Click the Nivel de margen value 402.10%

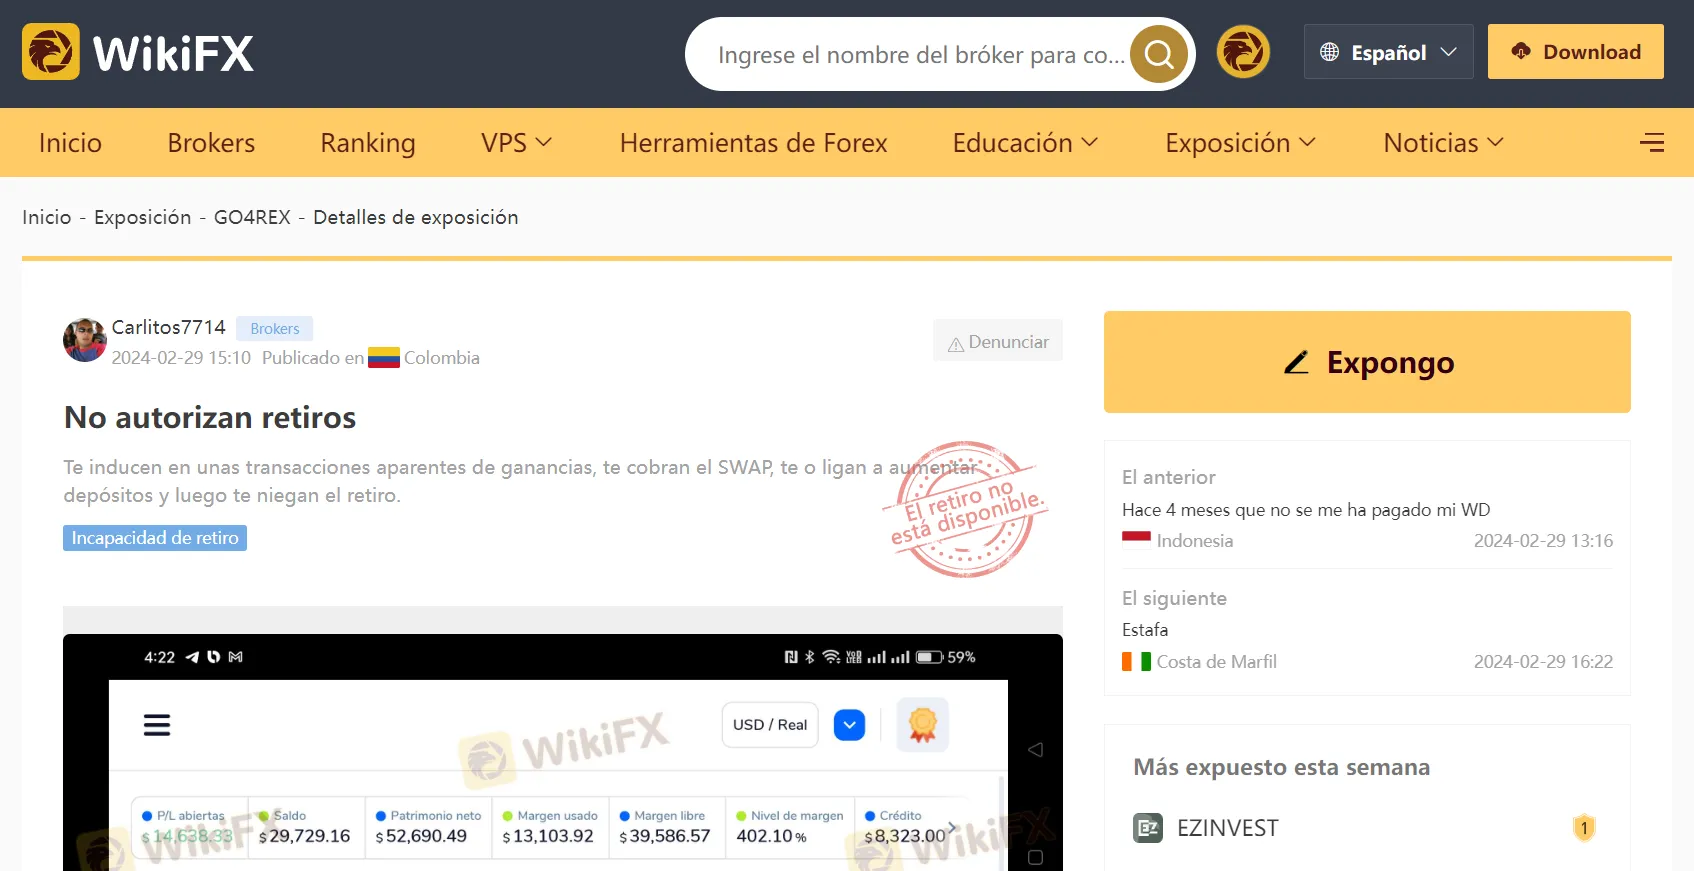click(x=772, y=836)
